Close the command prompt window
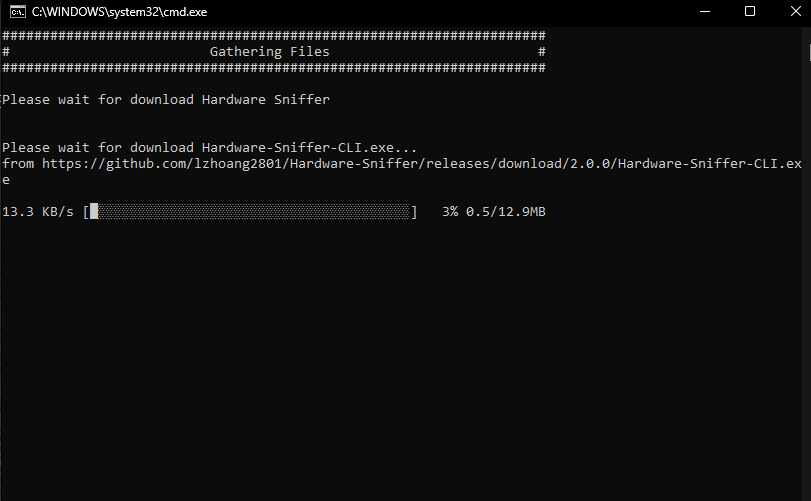 (795, 11)
